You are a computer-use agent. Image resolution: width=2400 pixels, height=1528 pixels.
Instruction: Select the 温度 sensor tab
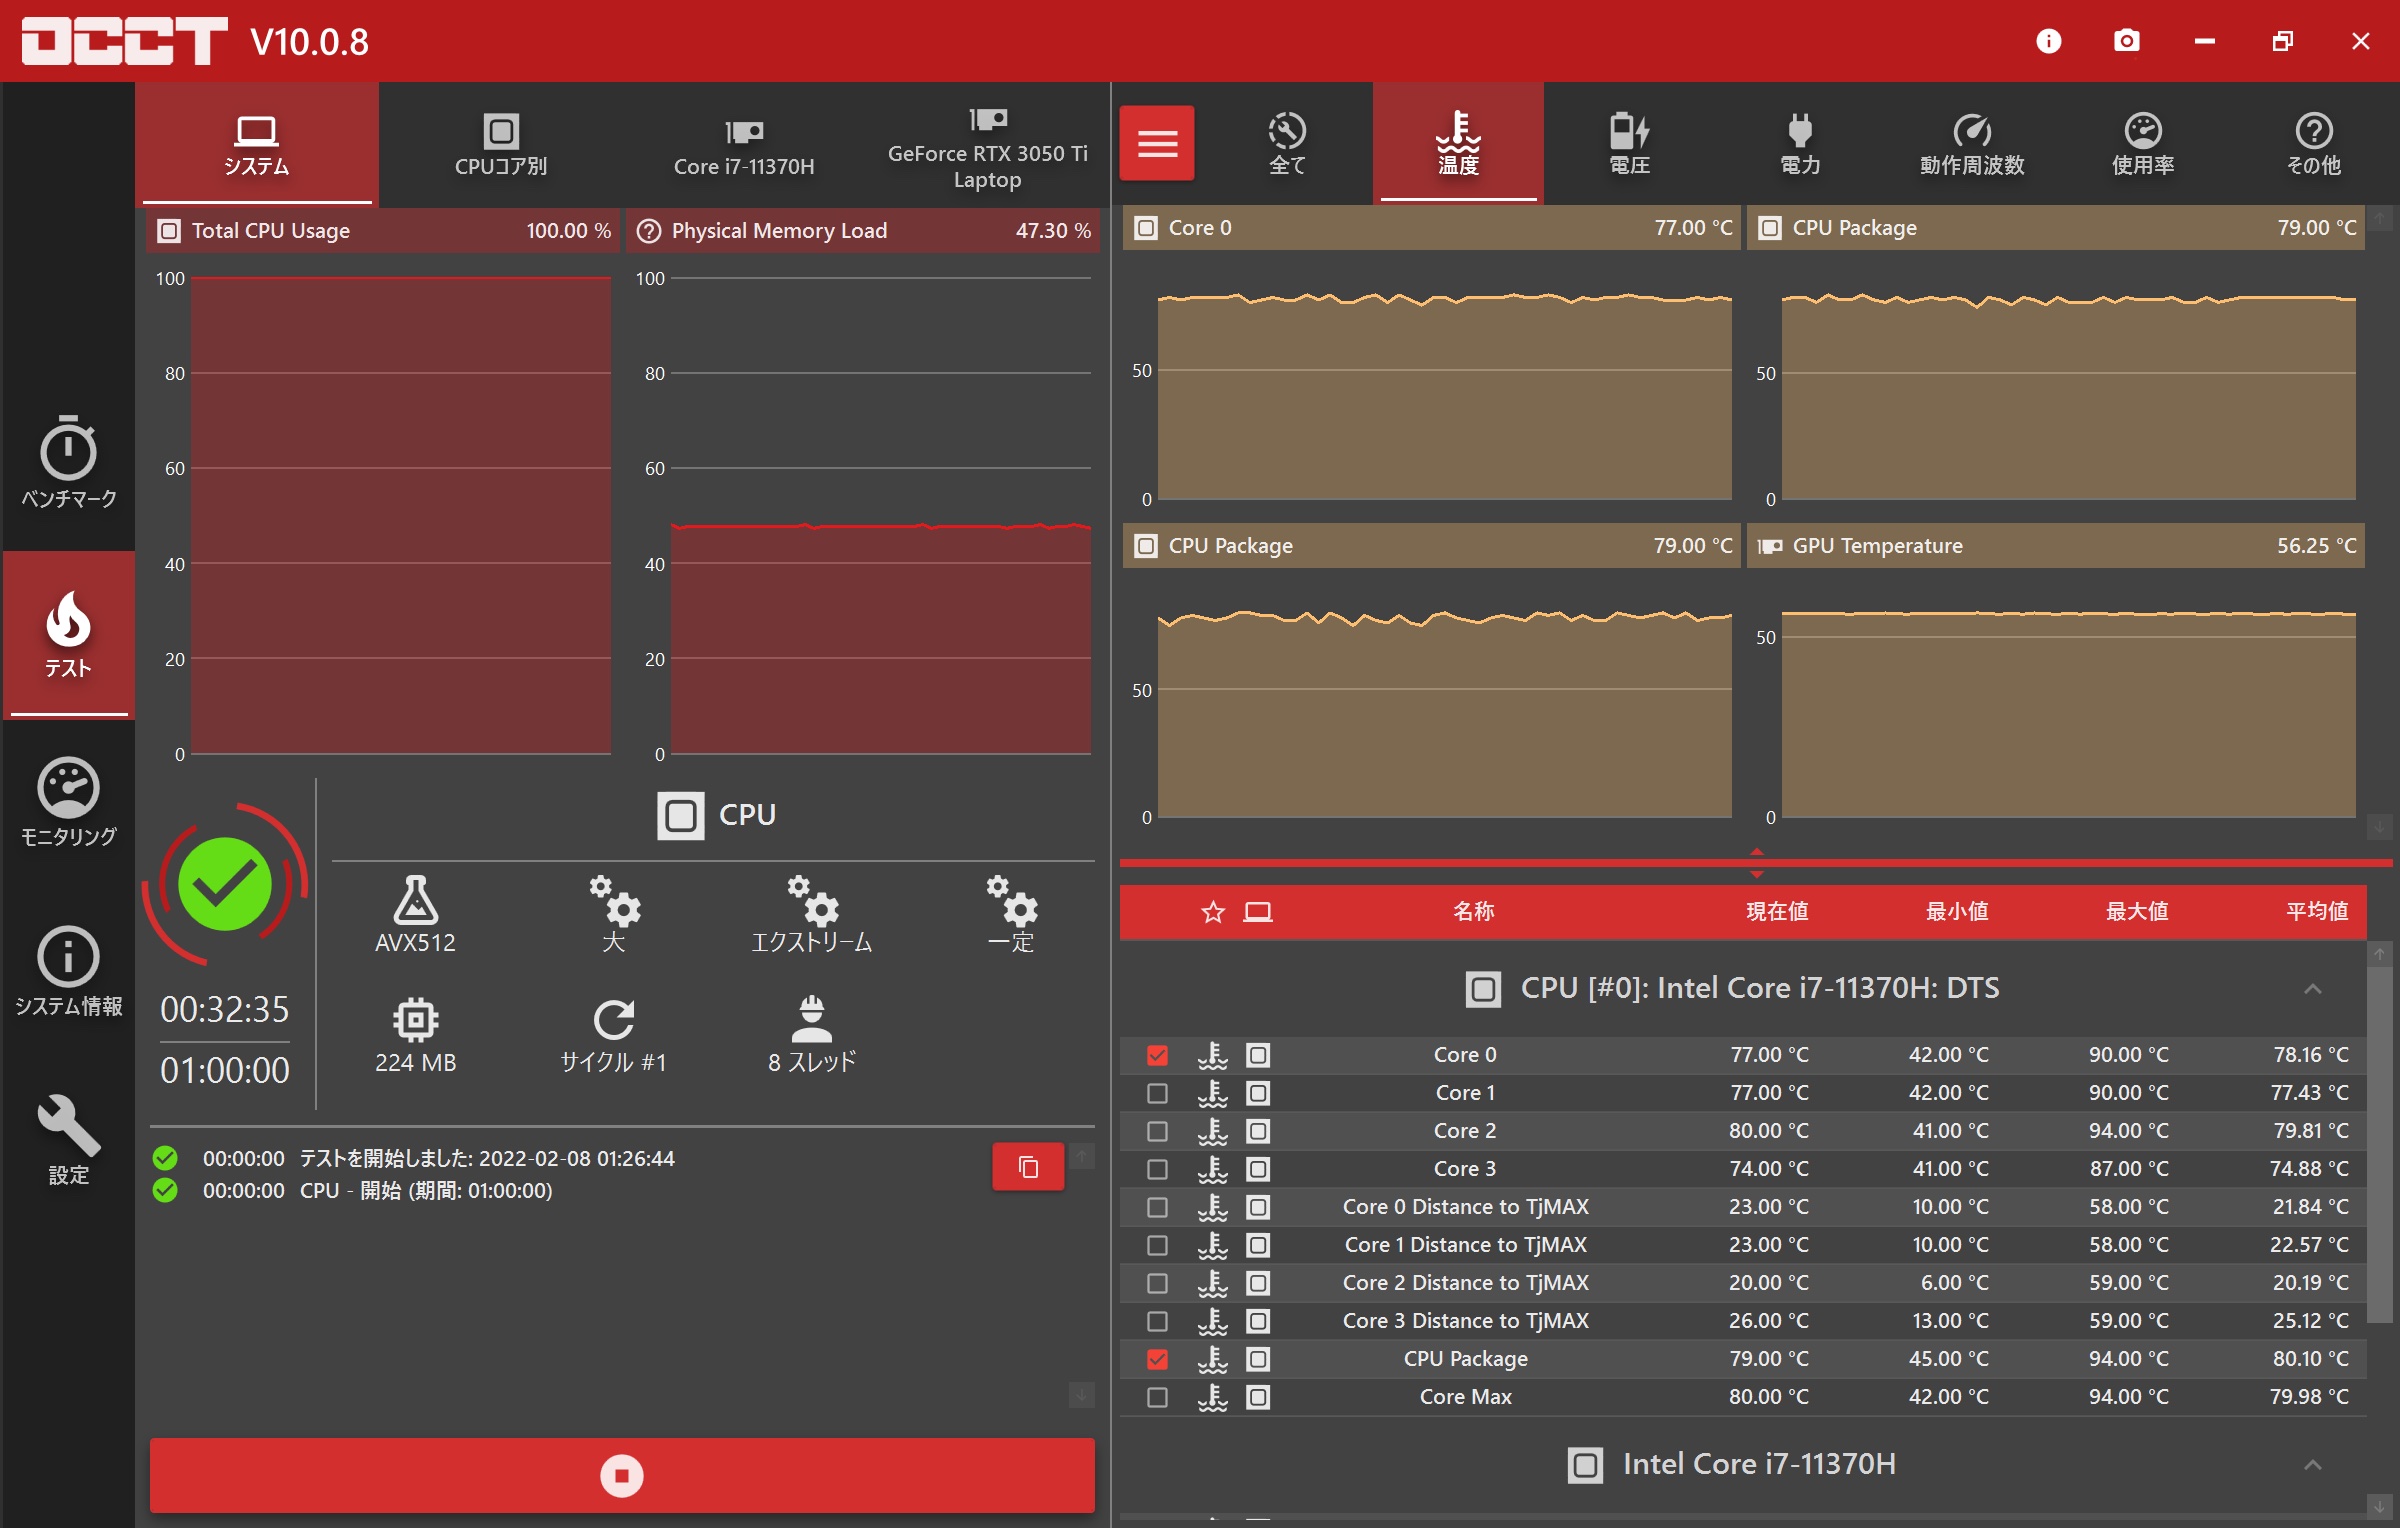pos(1458,144)
